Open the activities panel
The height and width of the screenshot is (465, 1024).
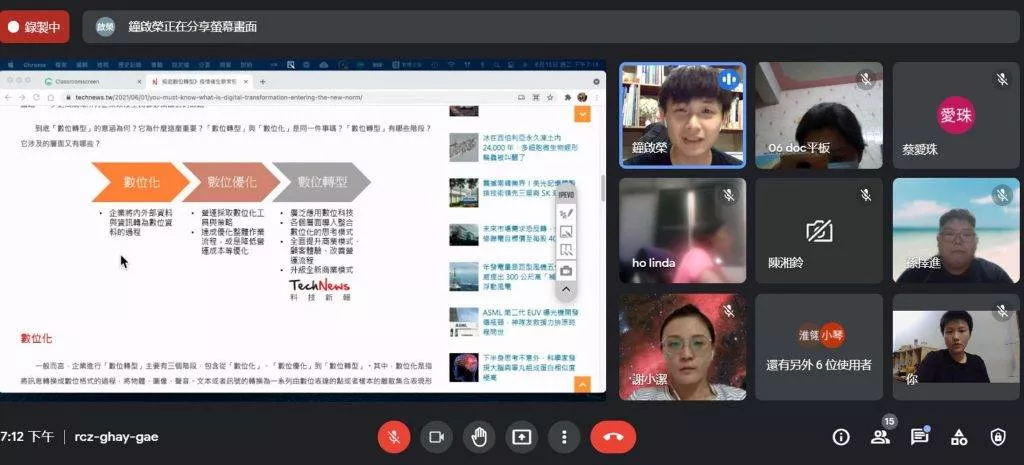click(x=959, y=437)
